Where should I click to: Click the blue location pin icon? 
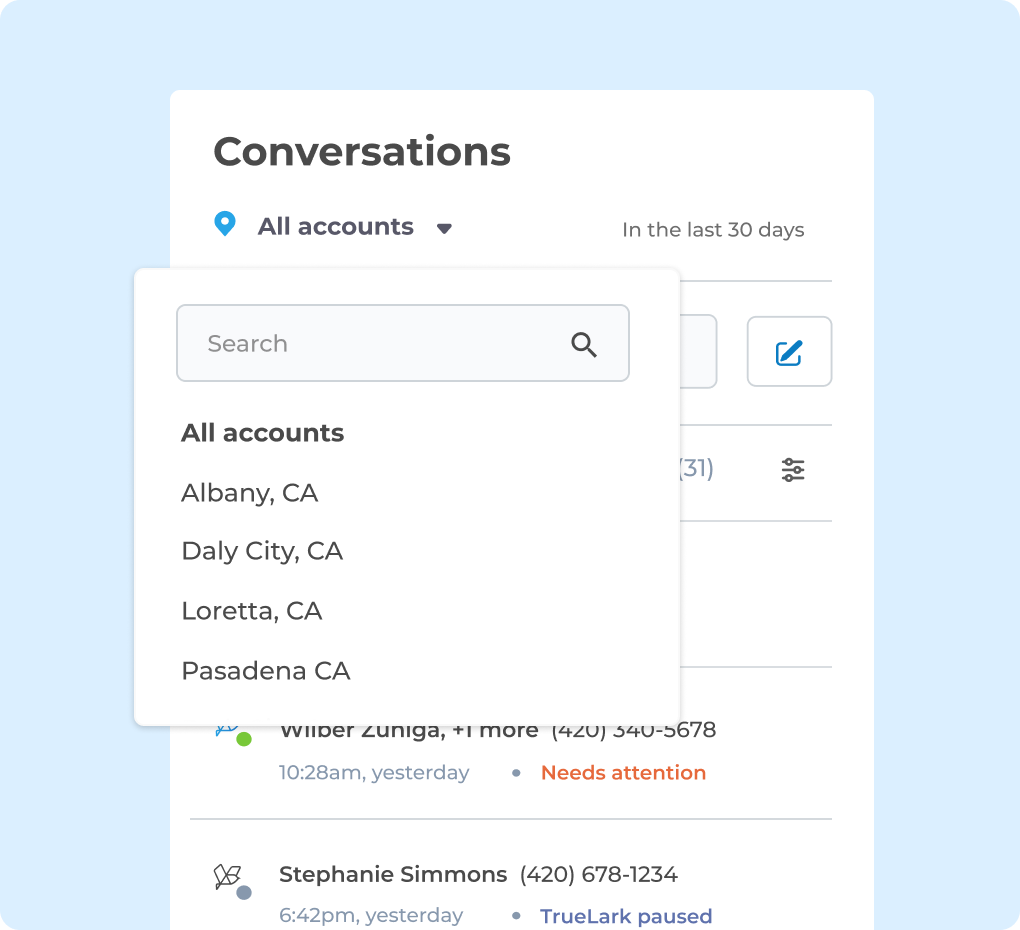pos(225,224)
